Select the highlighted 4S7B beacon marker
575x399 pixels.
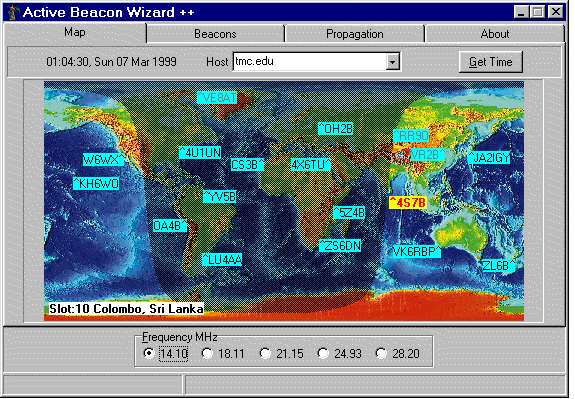tap(408, 202)
